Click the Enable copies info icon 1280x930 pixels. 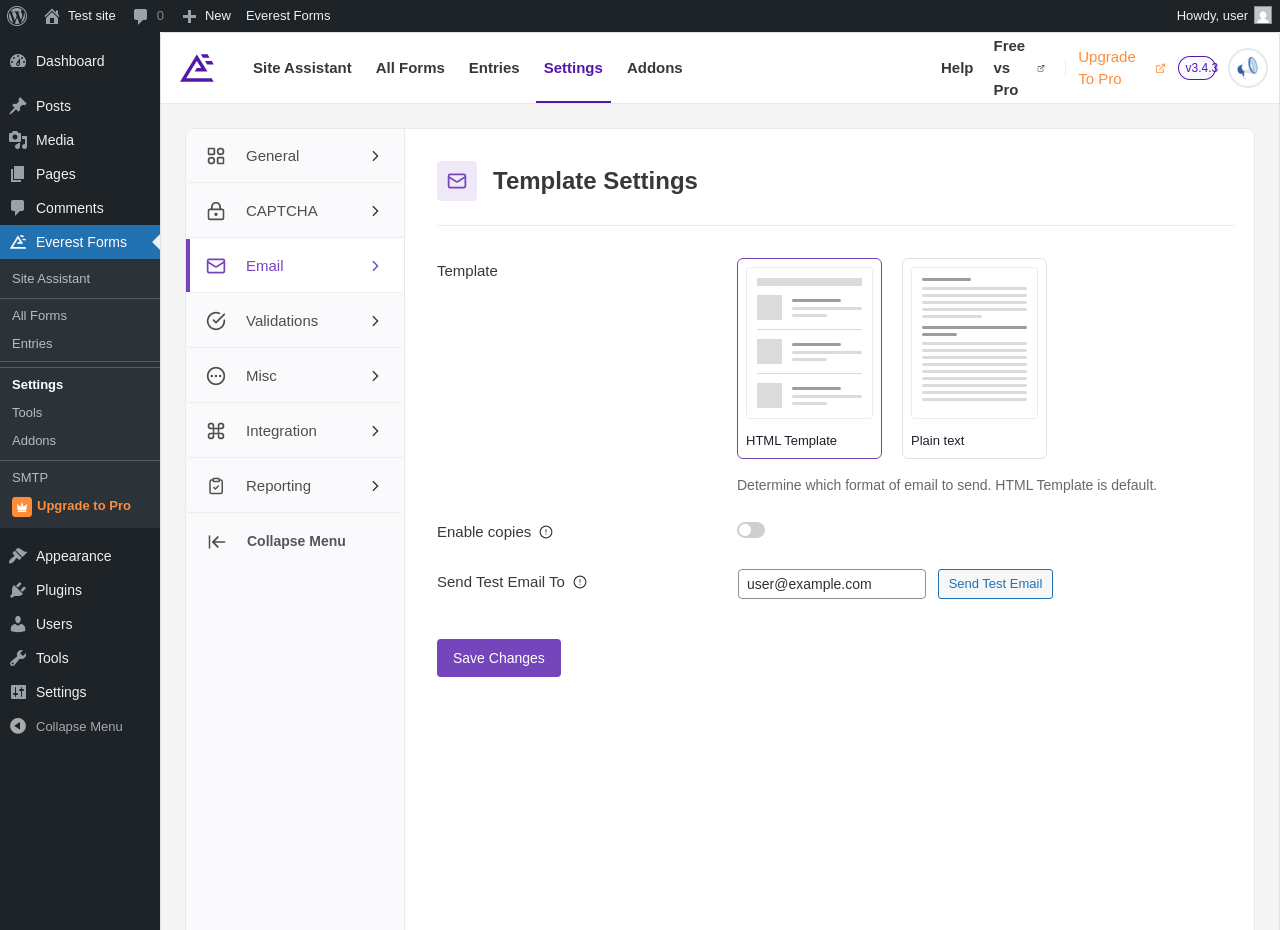click(x=546, y=532)
